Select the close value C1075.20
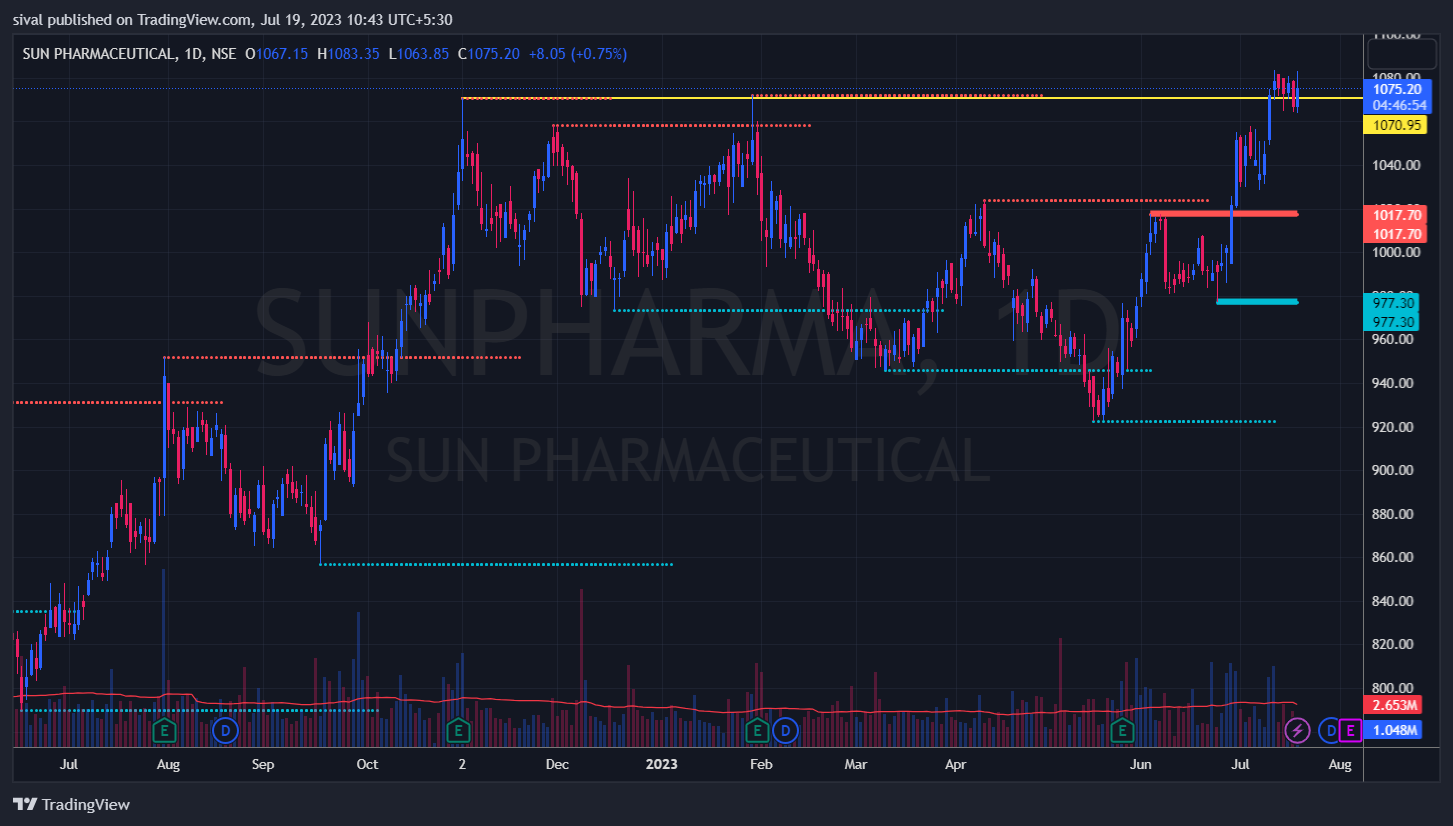1453x826 pixels. click(489, 54)
